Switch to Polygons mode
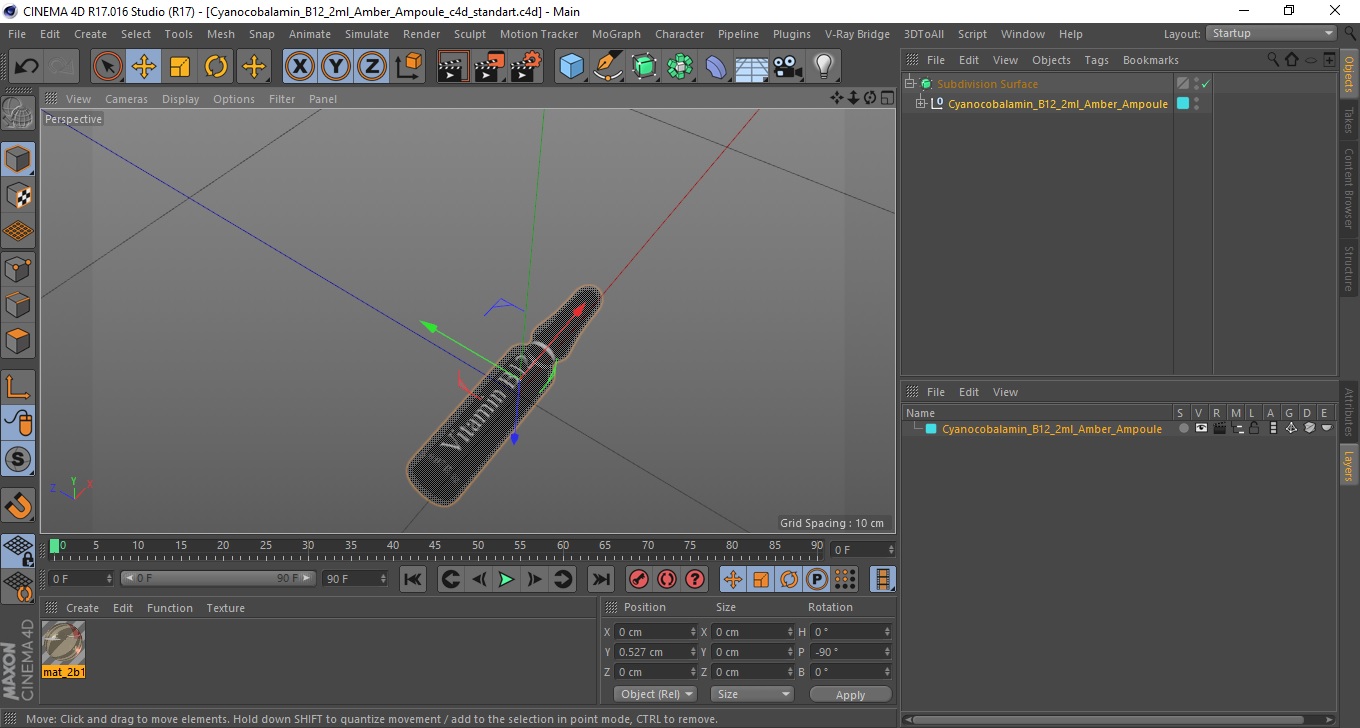The width and height of the screenshot is (1360, 728). [x=18, y=340]
